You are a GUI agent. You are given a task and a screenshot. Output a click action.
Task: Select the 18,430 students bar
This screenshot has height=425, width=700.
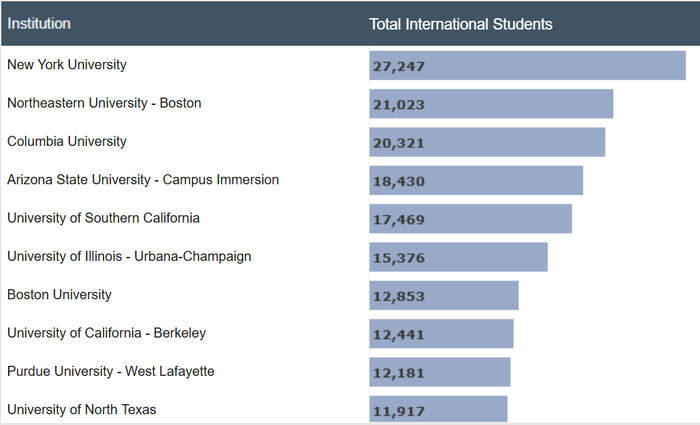coord(476,181)
